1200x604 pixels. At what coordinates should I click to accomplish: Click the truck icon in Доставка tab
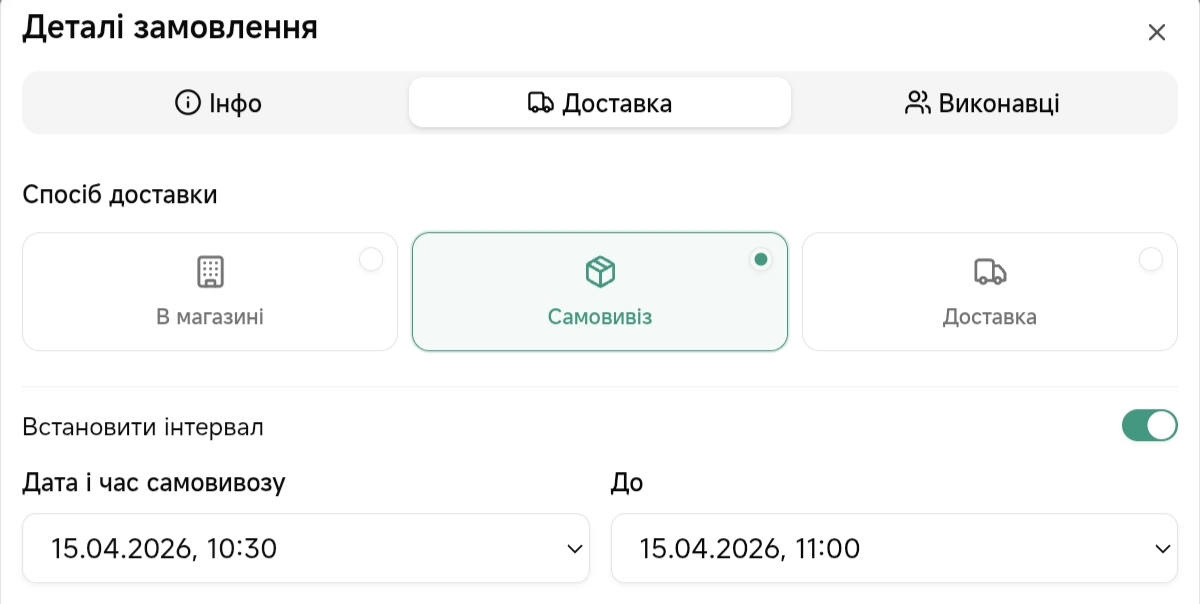point(540,103)
